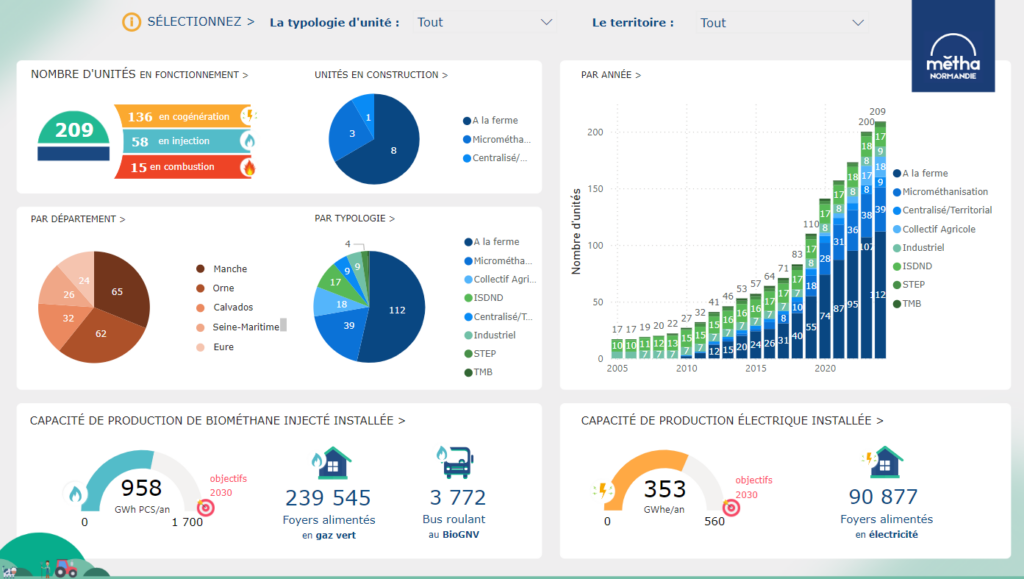Click the 'PAR TYPOLOGIE >' title
The height and width of the screenshot is (579, 1024).
click(355, 219)
